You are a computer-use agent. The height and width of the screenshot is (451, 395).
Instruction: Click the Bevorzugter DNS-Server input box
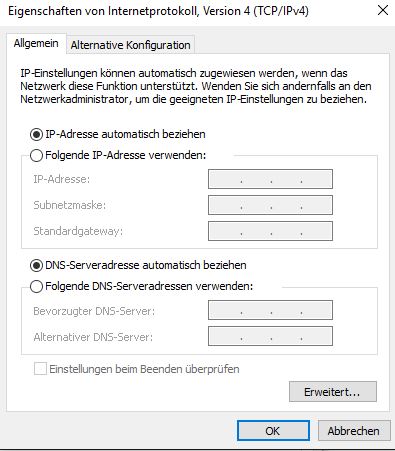pos(270,310)
